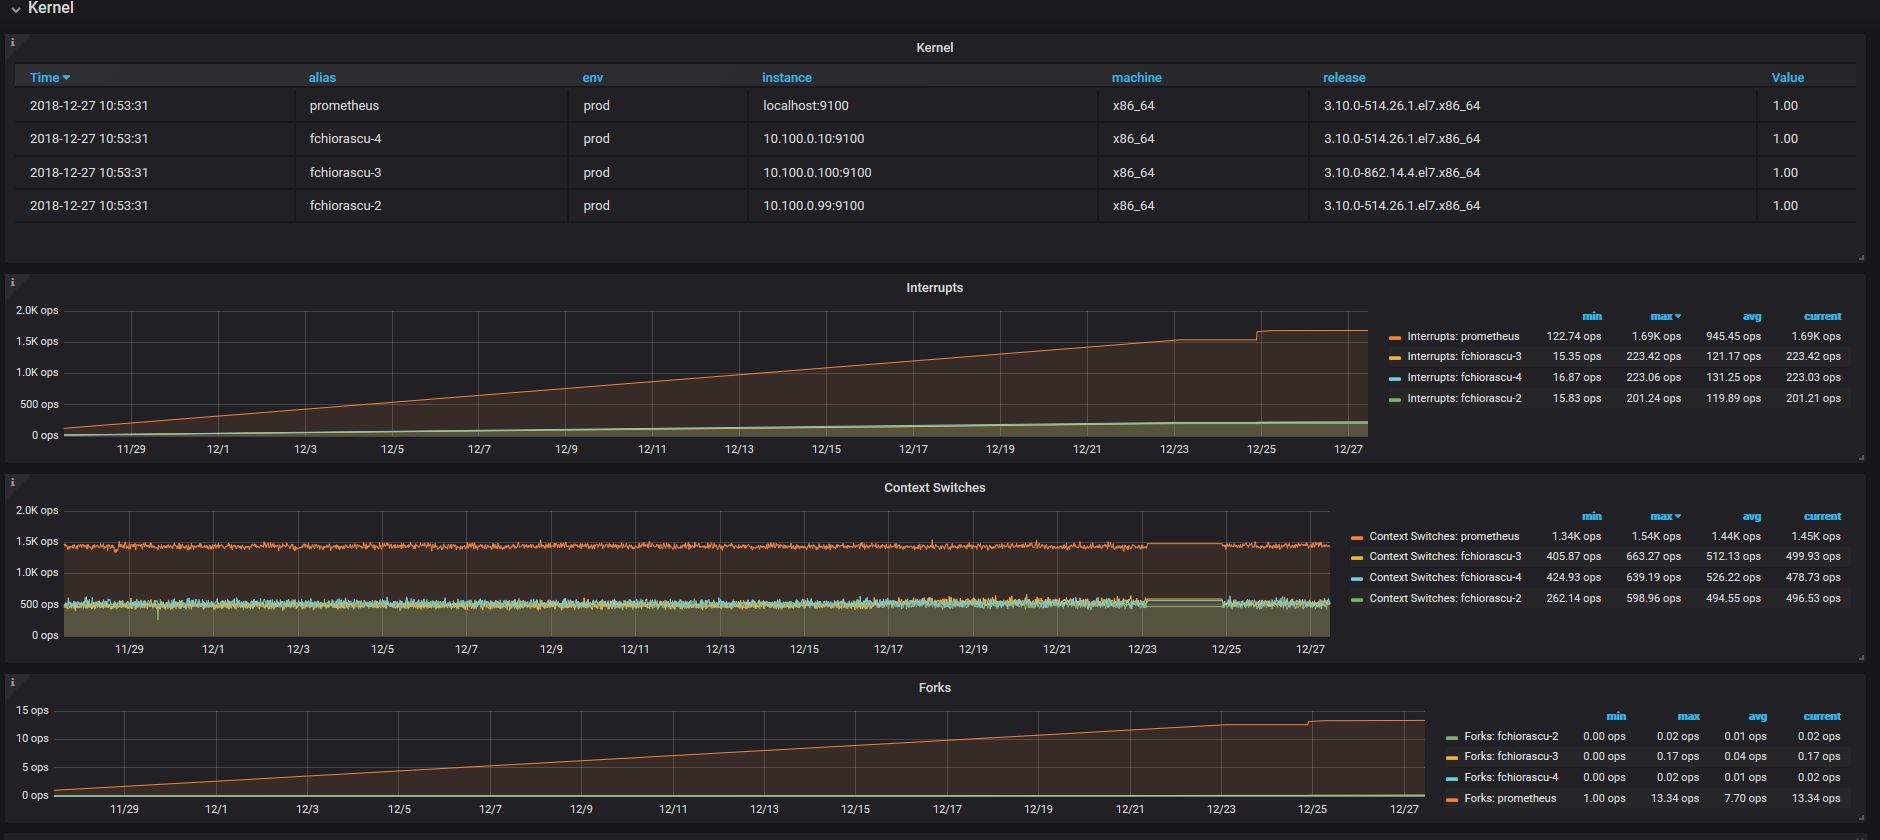1880x840 pixels.
Task: Sort Context Switches legend by max
Action: (x=1665, y=516)
